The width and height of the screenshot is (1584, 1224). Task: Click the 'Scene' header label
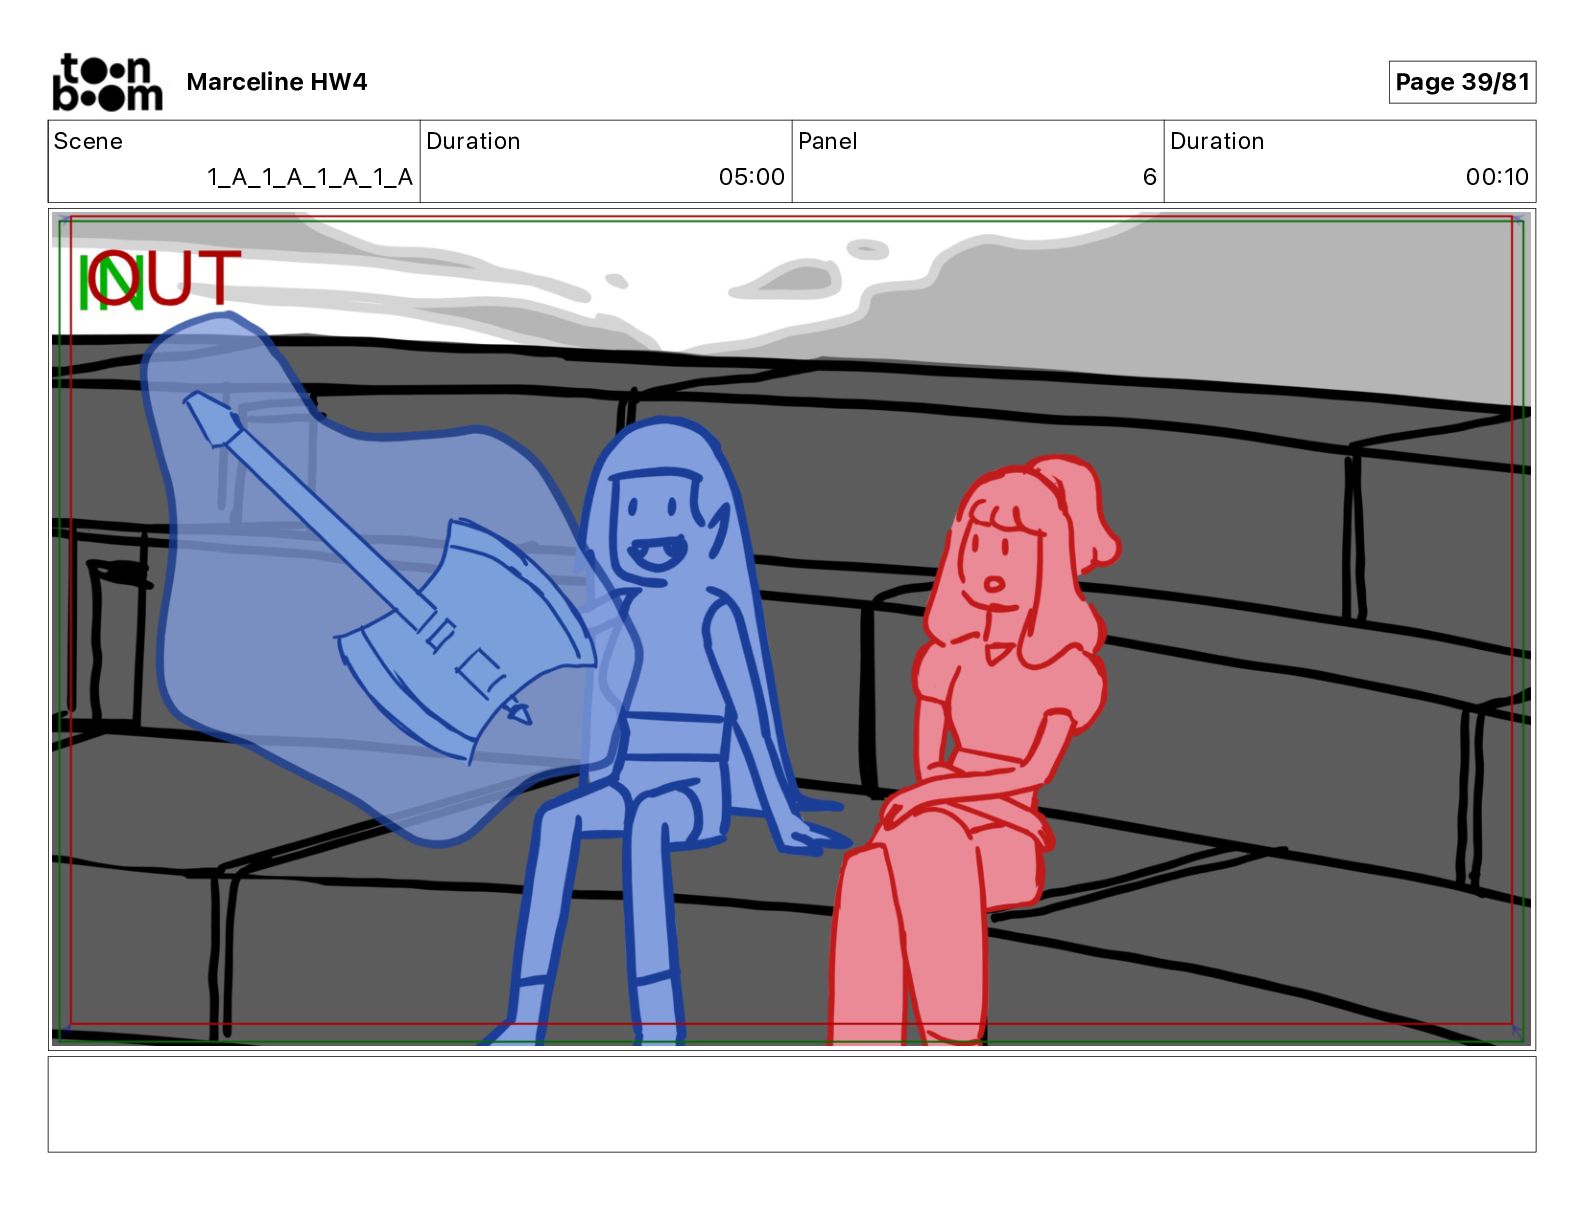(88, 141)
